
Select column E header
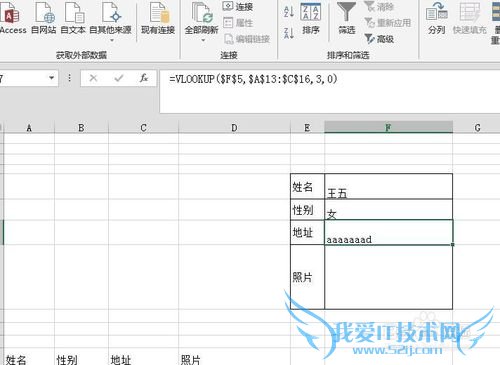(307, 128)
